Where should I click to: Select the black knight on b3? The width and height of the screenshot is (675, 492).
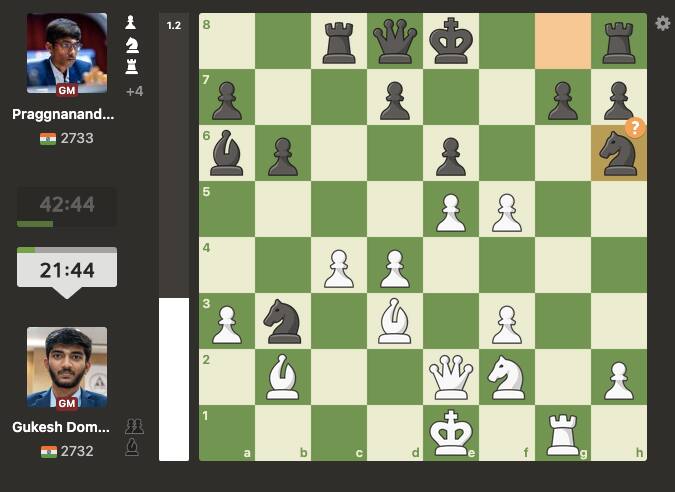tap(283, 321)
